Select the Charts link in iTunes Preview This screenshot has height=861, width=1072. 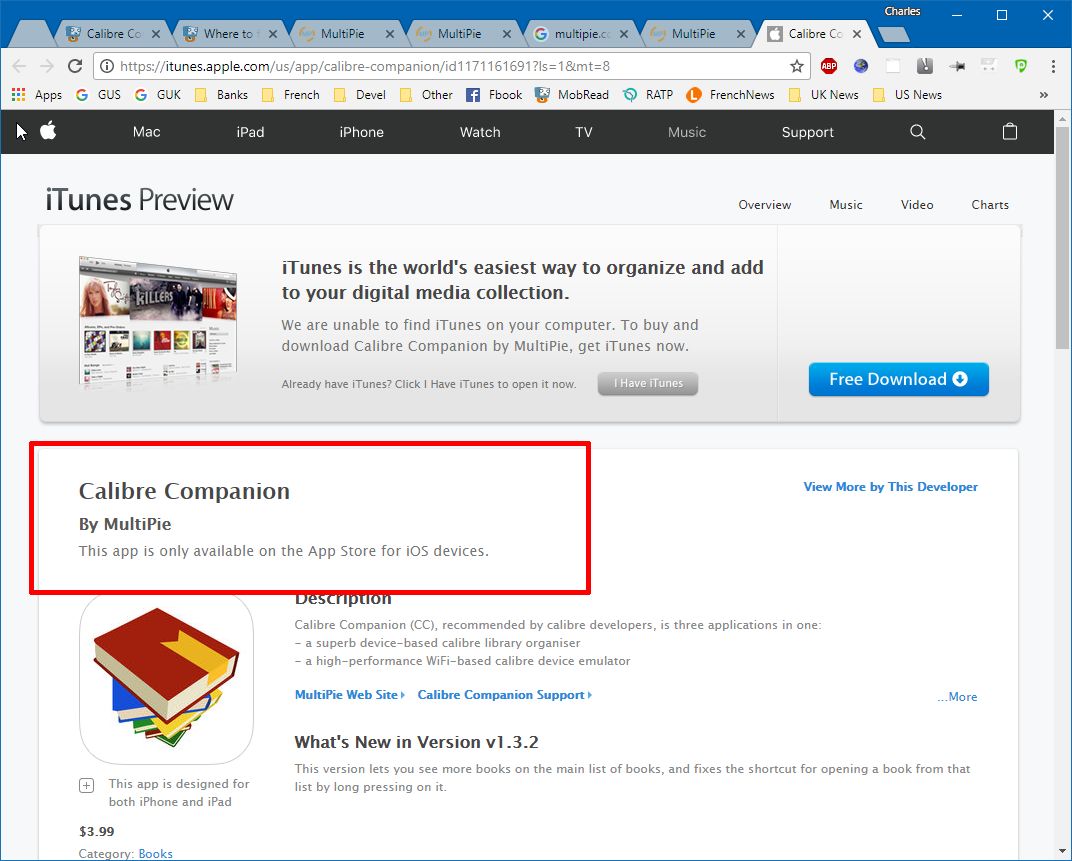click(990, 204)
